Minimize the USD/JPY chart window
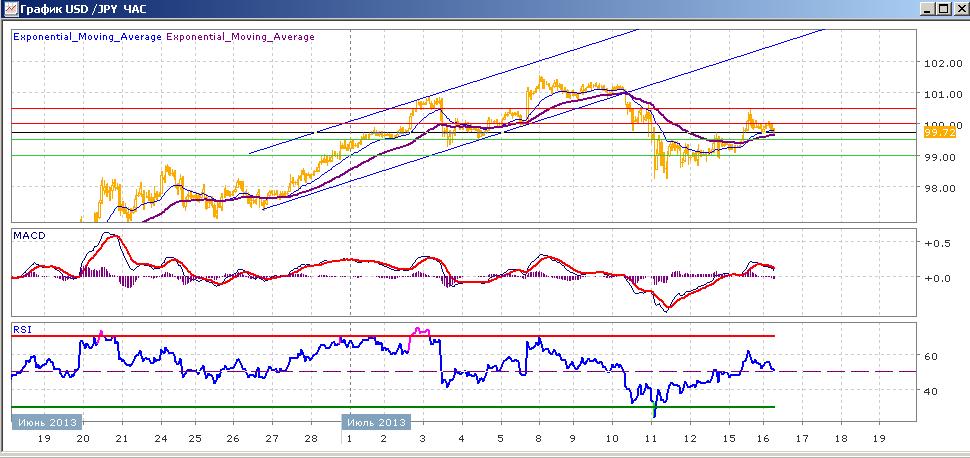Viewport: 970px width, 458px height. pos(928,9)
